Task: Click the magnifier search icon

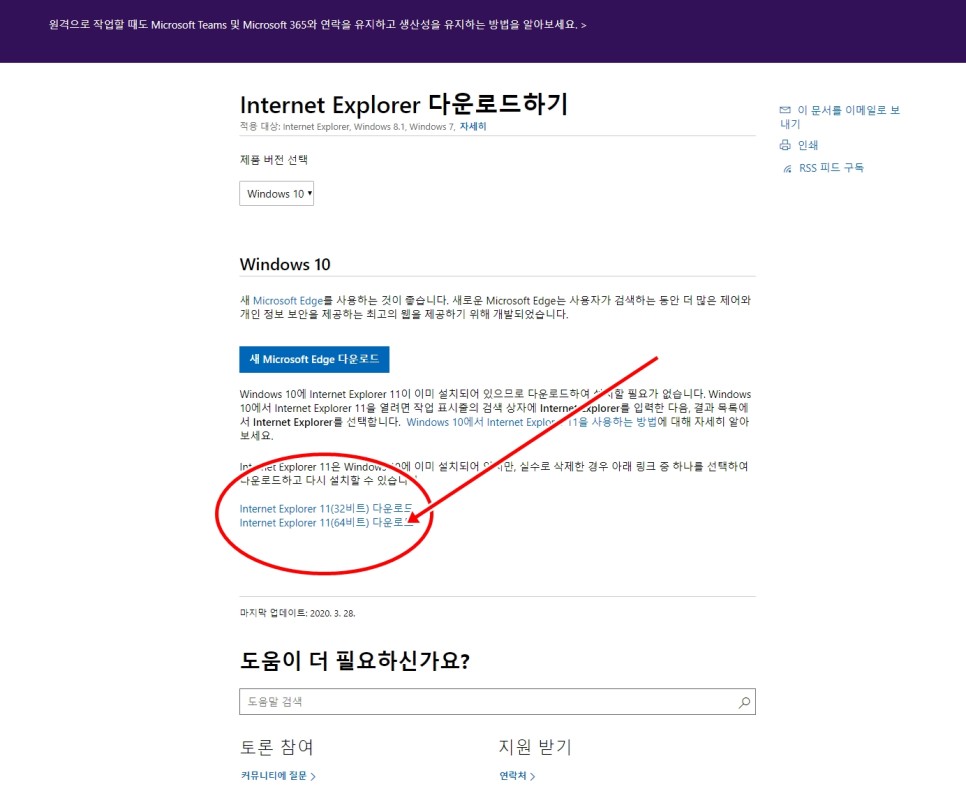Action: pos(745,702)
